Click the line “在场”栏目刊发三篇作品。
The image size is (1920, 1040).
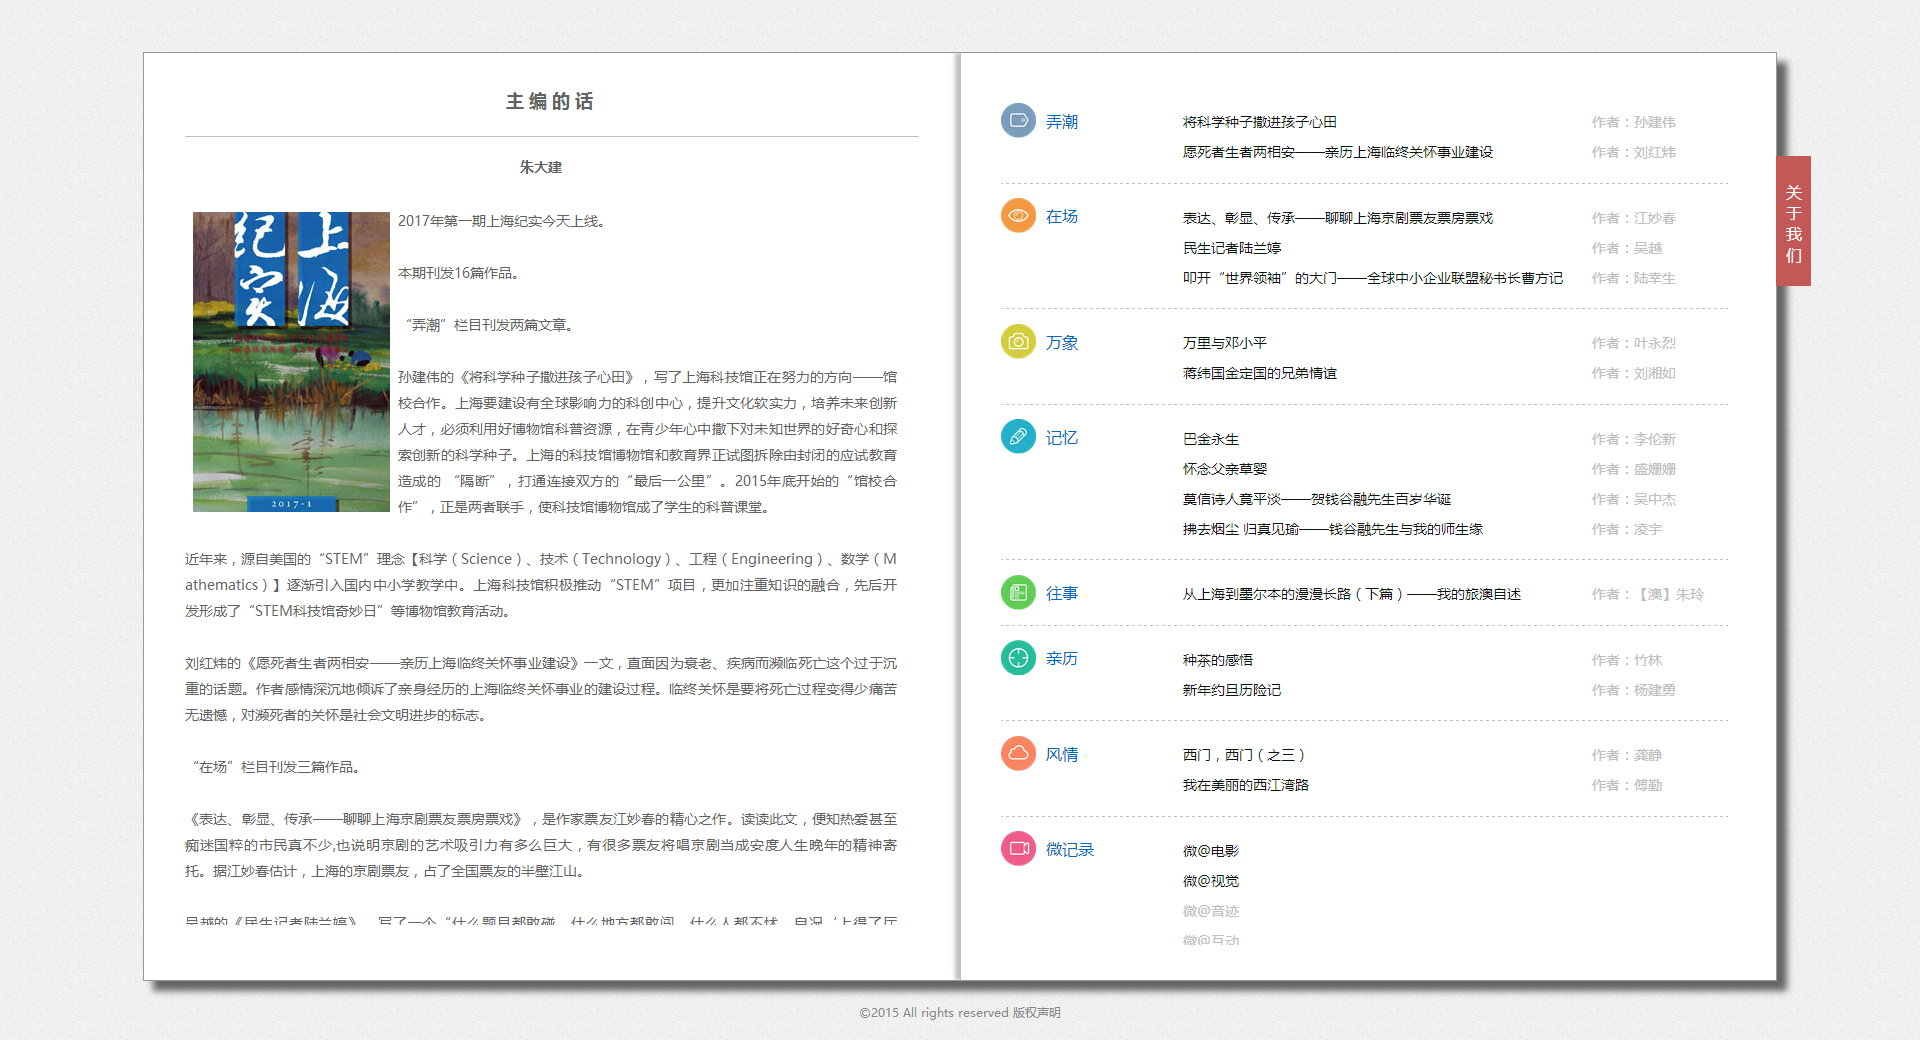pos(276,767)
